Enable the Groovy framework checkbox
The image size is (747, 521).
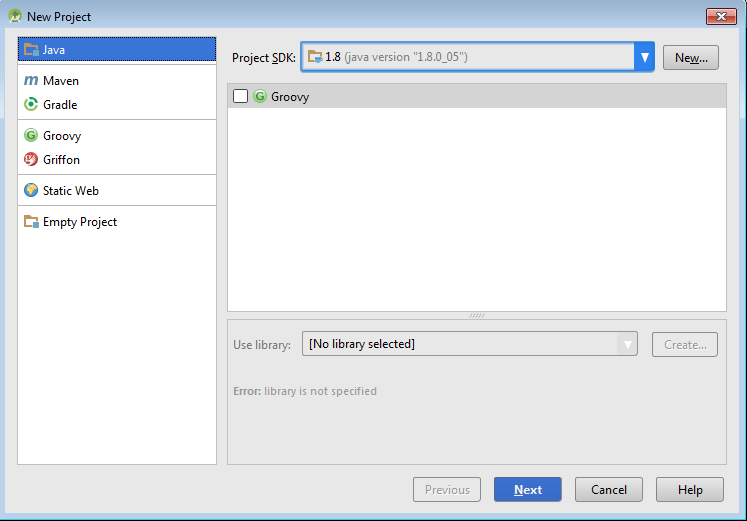point(241,96)
